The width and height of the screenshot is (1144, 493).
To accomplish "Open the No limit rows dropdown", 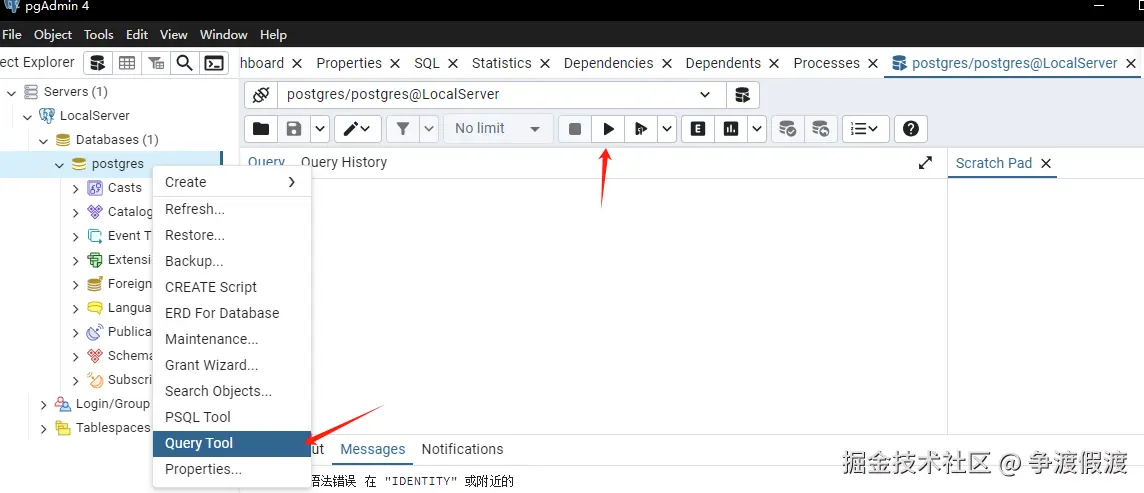I will [498, 129].
